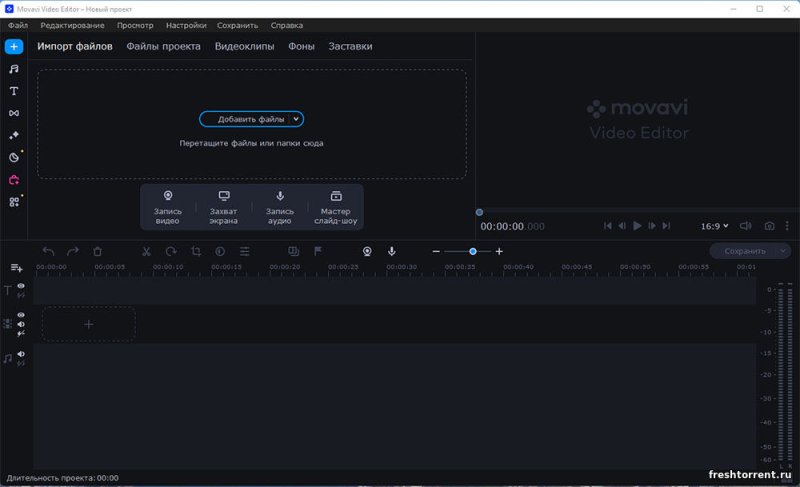Screen dimensions: 800x487
Task: Click the Мастер слайд-шоу button
Action: point(336,206)
